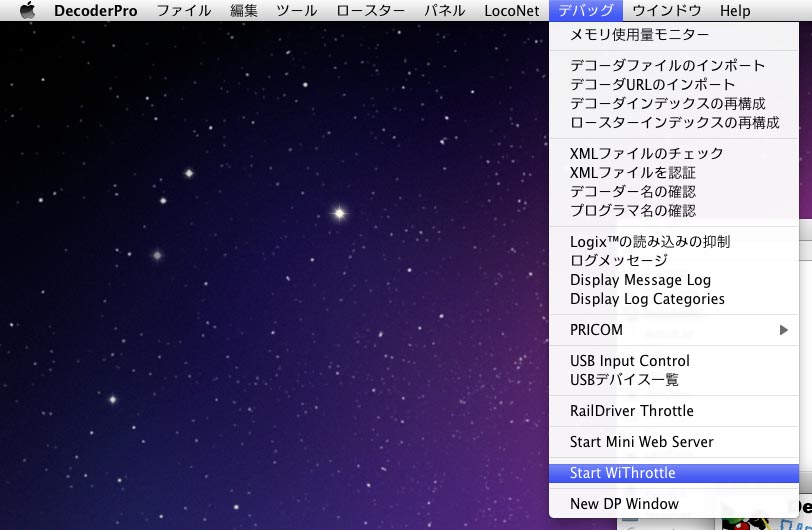Choose デコーダURLのインポート
812x530 pixels.
[x=674, y=84]
